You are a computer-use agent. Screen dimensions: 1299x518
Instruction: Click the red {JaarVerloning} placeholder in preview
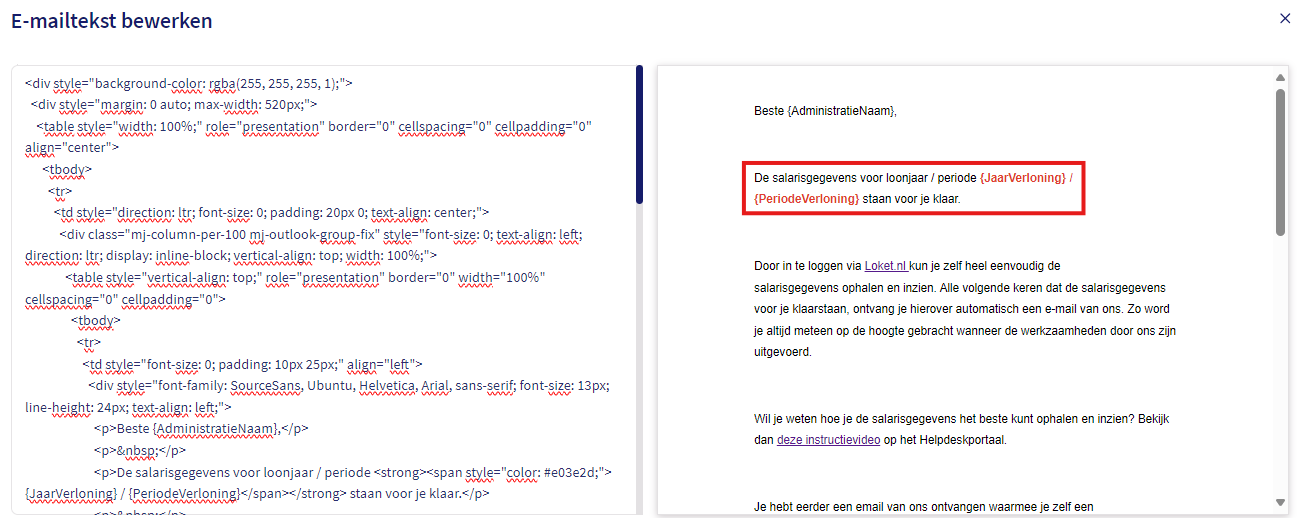1021,178
